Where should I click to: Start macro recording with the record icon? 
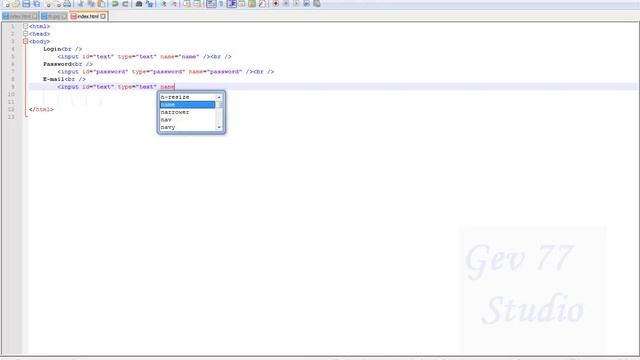[x=276, y=4]
